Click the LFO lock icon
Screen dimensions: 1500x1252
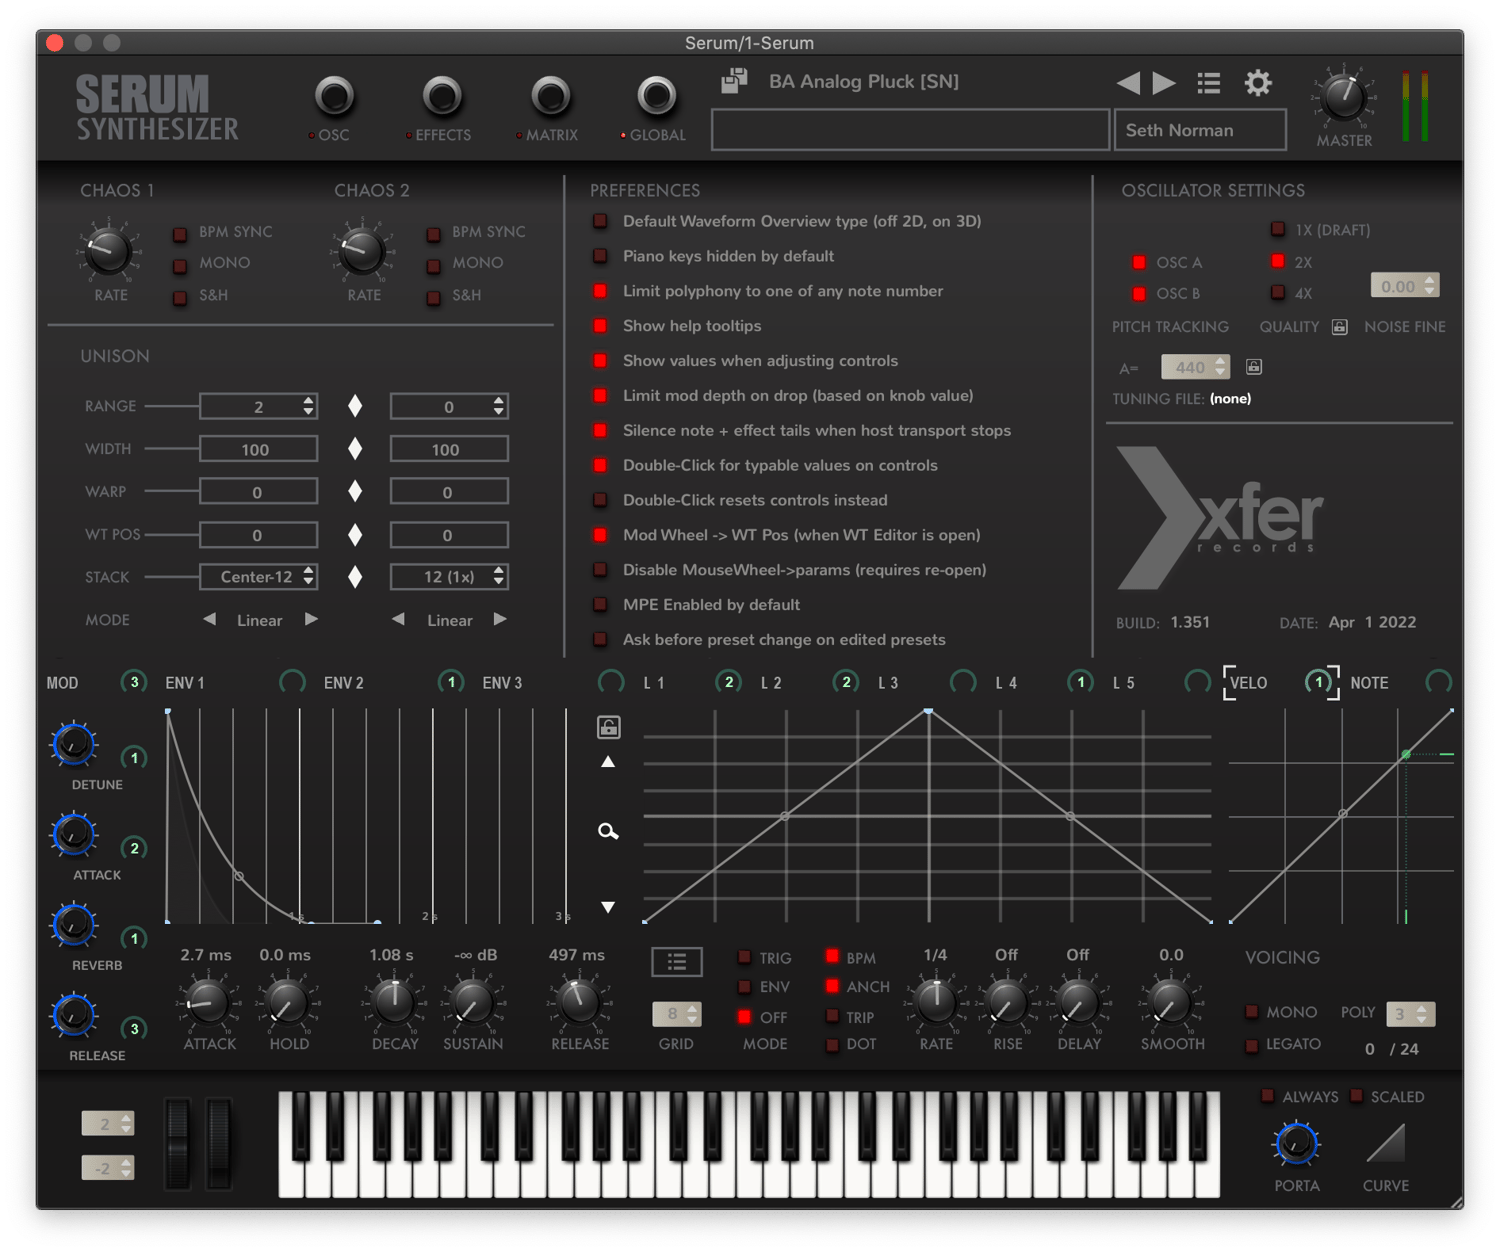(x=608, y=727)
